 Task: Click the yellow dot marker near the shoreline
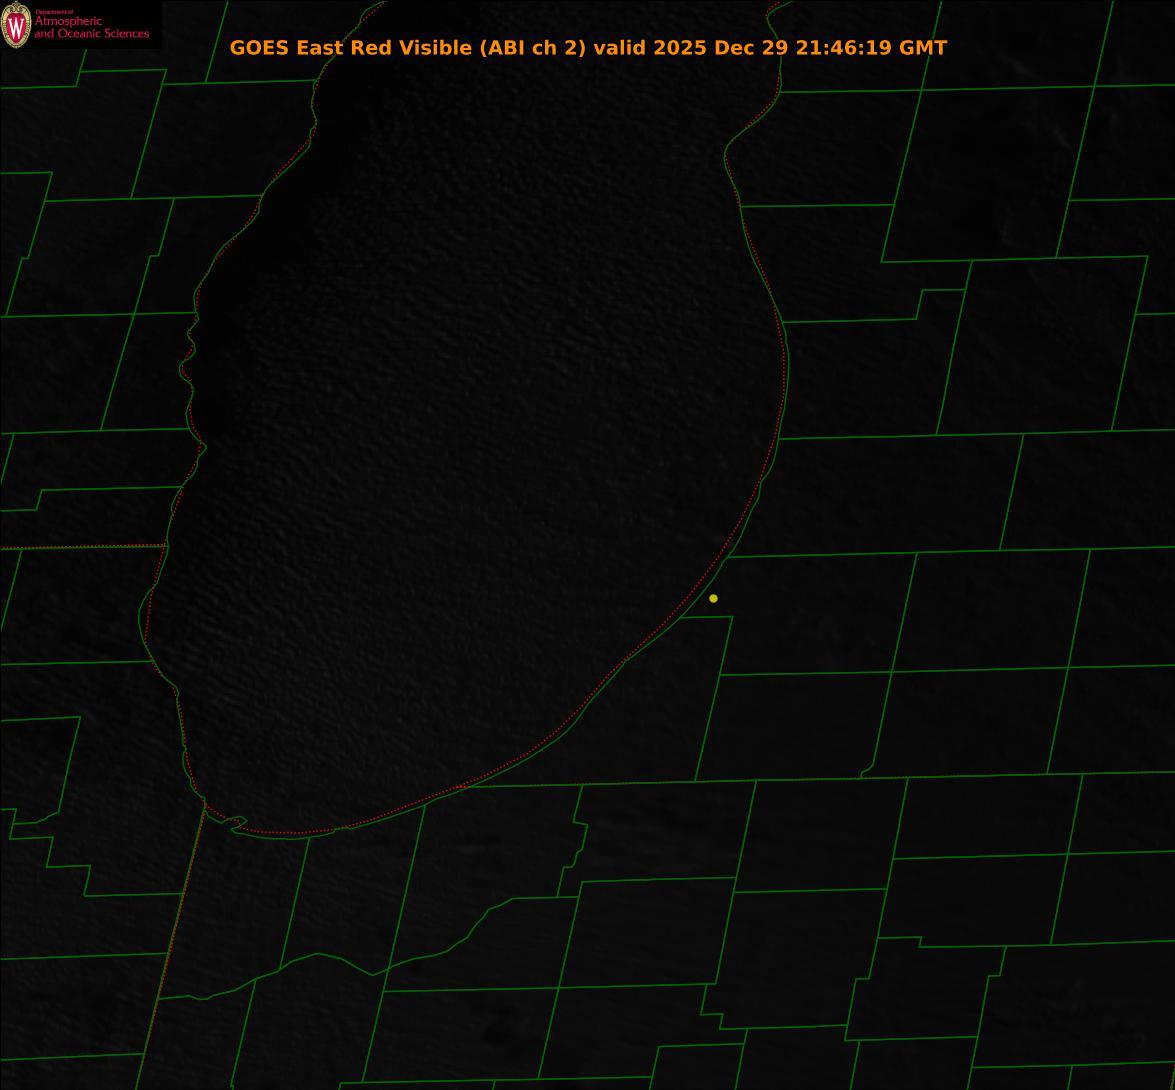coord(713,598)
